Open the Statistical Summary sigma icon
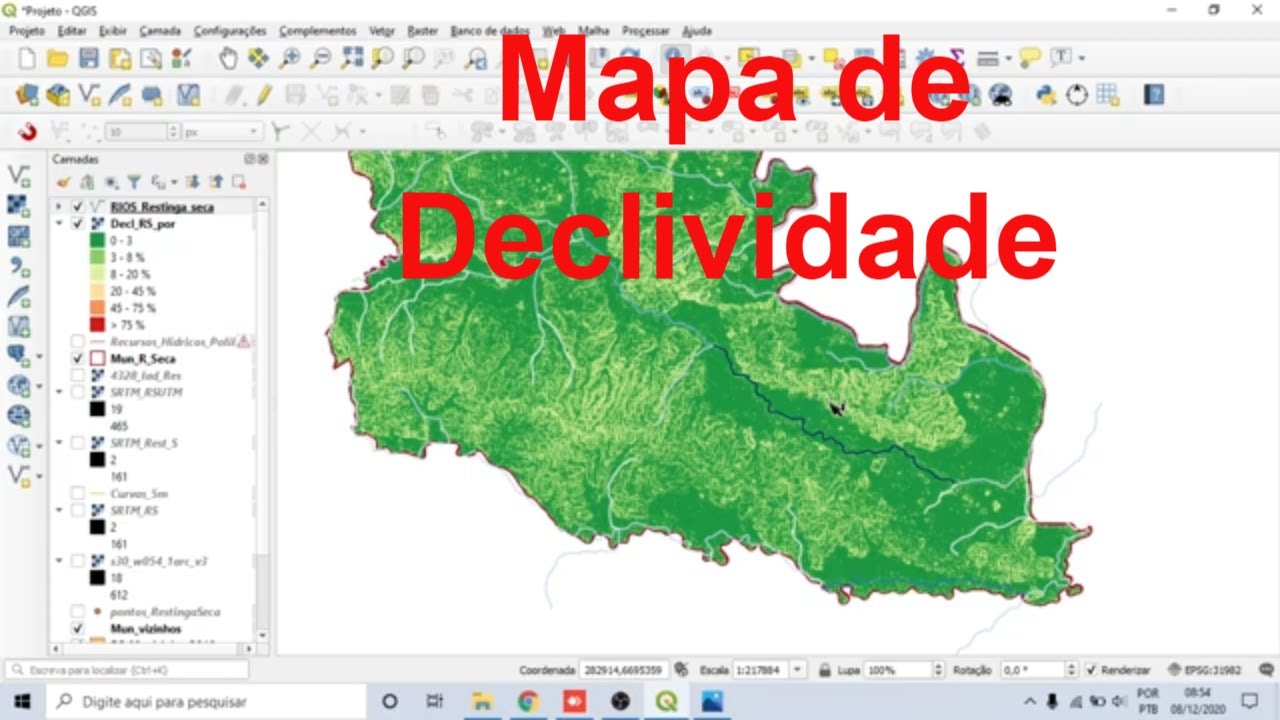Viewport: 1280px width, 720px height. pyautogui.click(x=957, y=58)
